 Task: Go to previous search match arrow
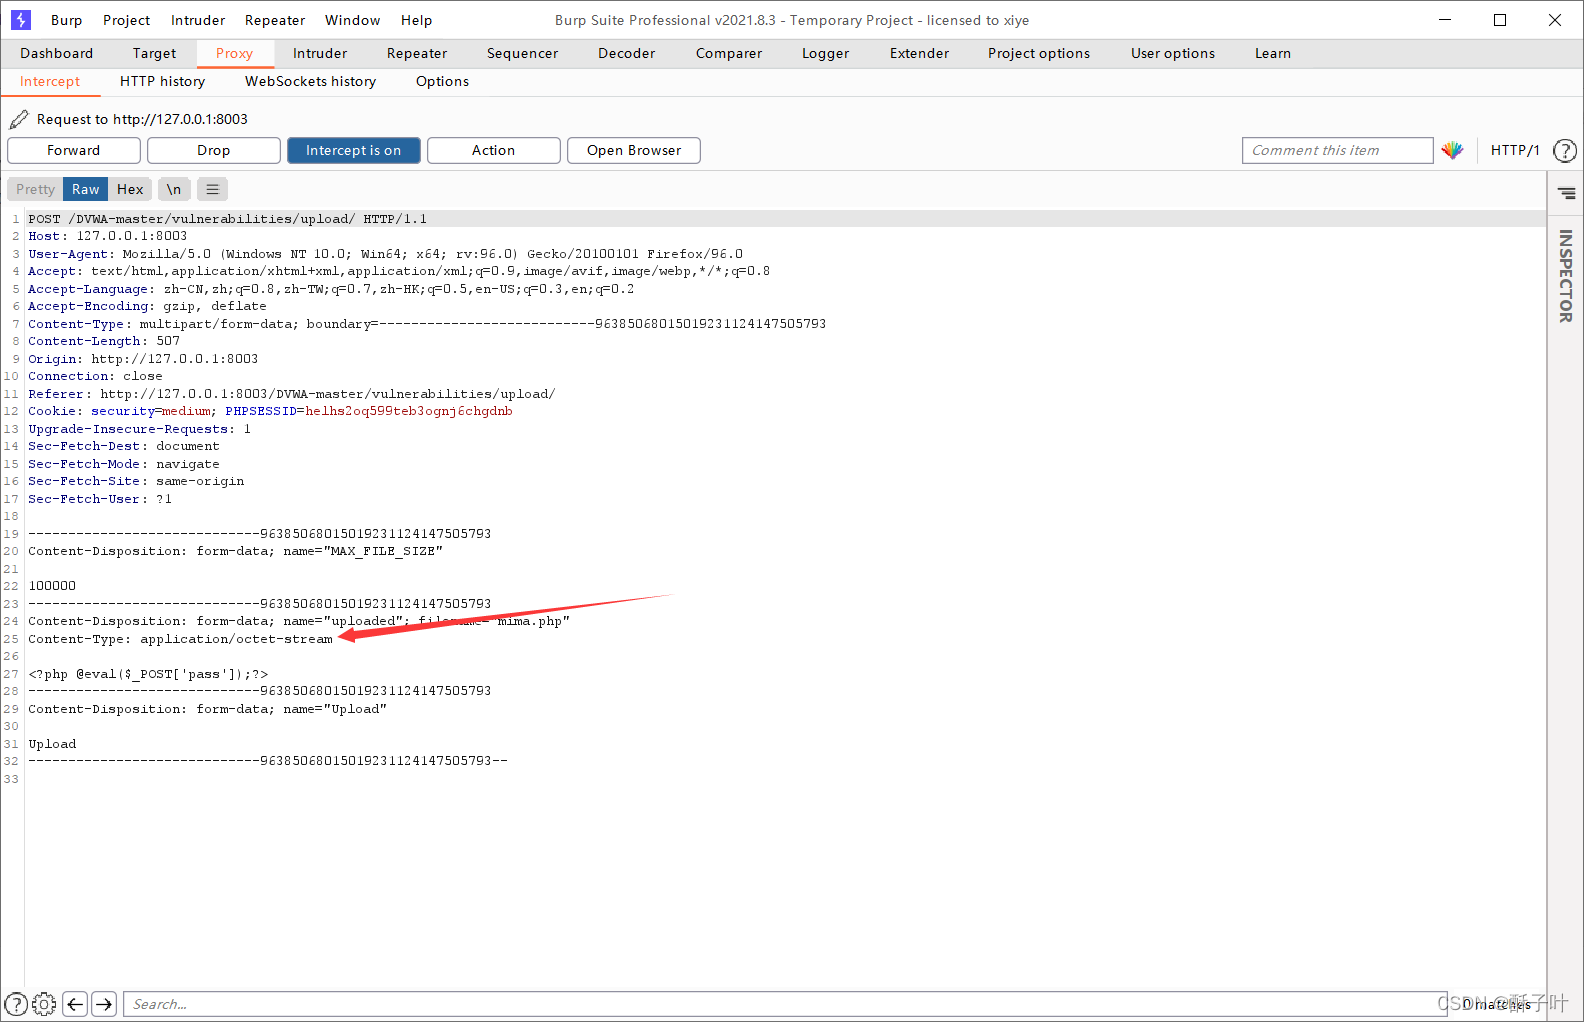75,1004
